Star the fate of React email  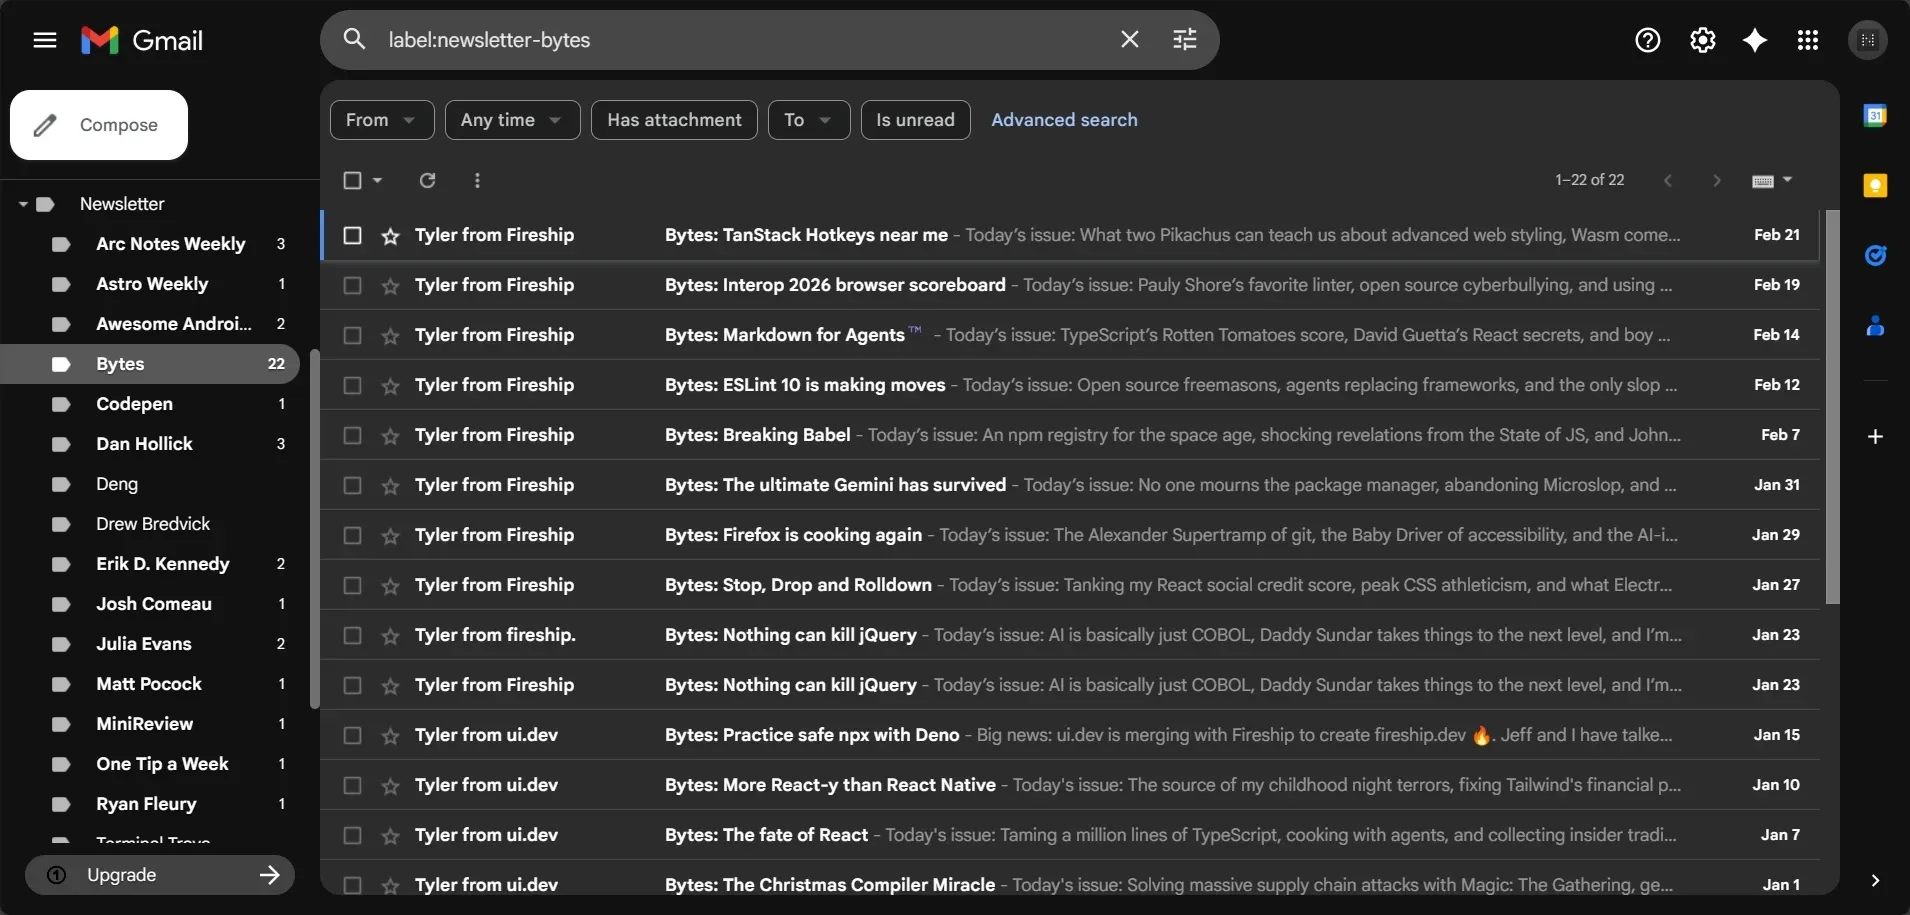390,836
